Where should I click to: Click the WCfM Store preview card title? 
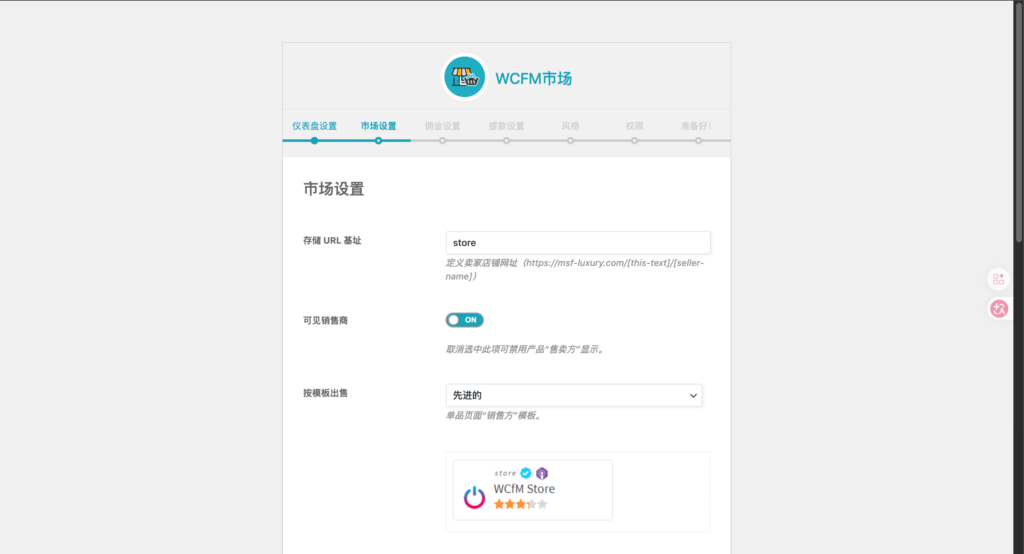pos(524,489)
